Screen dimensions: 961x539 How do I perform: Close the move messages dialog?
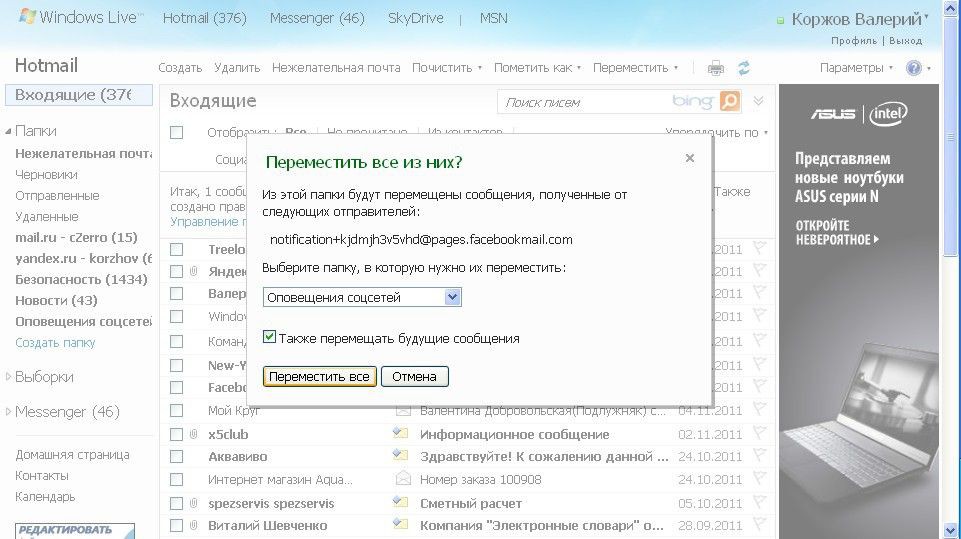pos(689,158)
